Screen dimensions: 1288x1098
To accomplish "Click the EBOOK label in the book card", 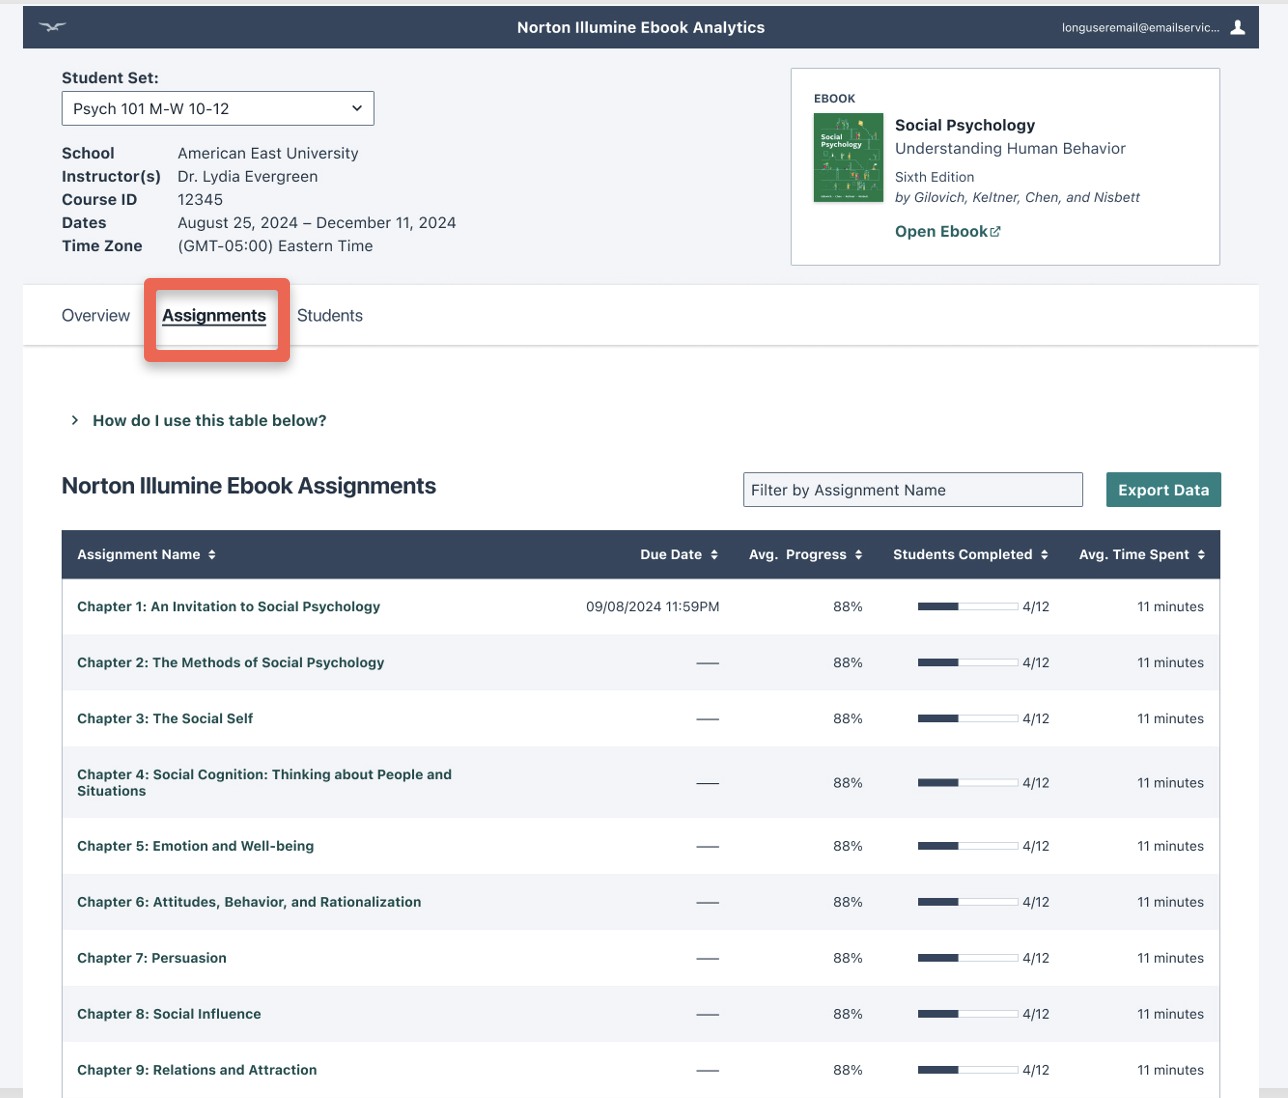I will tap(835, 99).
